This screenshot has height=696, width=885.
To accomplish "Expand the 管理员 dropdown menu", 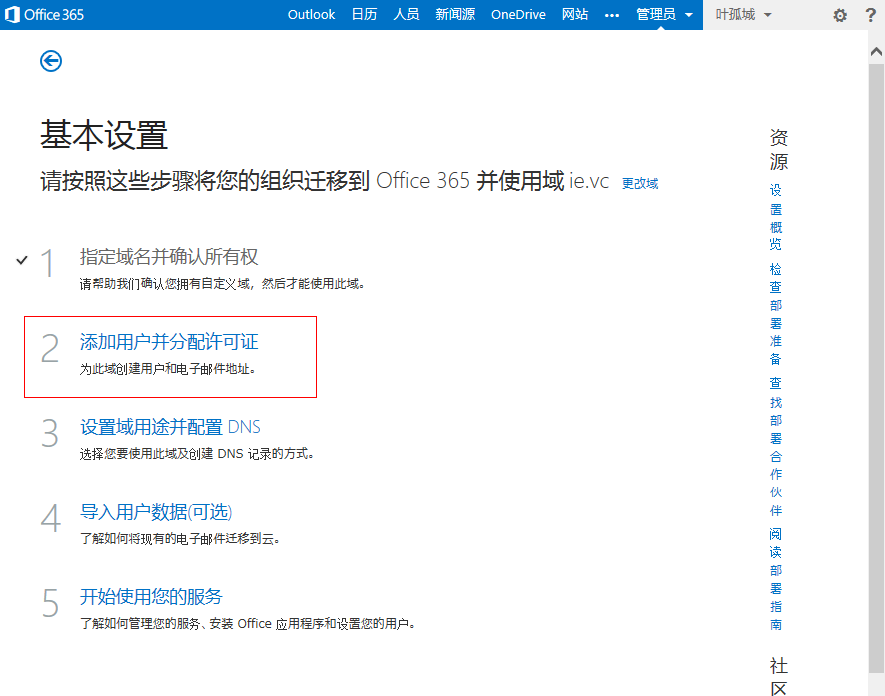I will pyautogui.click(x=664, y=15).
